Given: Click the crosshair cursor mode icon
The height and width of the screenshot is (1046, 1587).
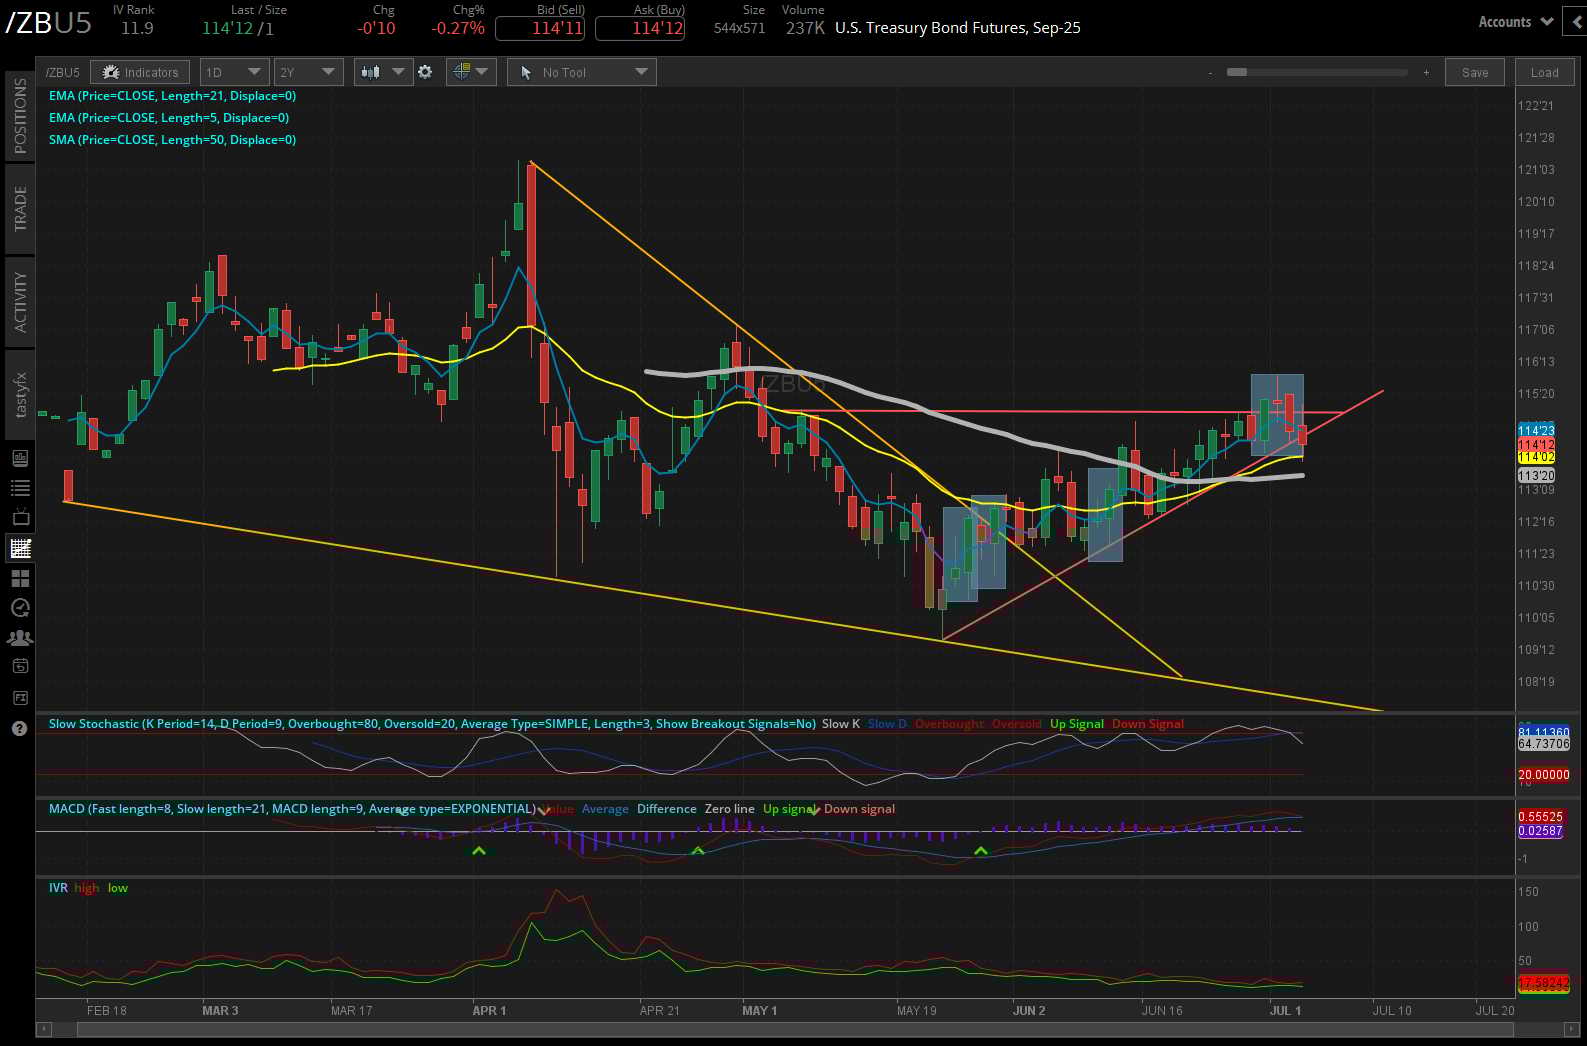Looking at the screenshot, I should 461,72.
